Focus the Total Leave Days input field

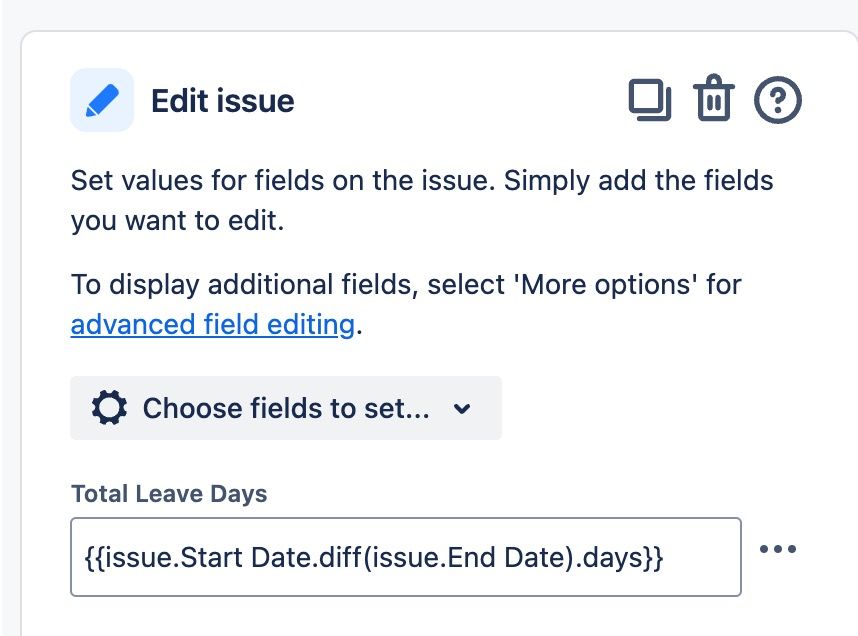coord(405,557)
